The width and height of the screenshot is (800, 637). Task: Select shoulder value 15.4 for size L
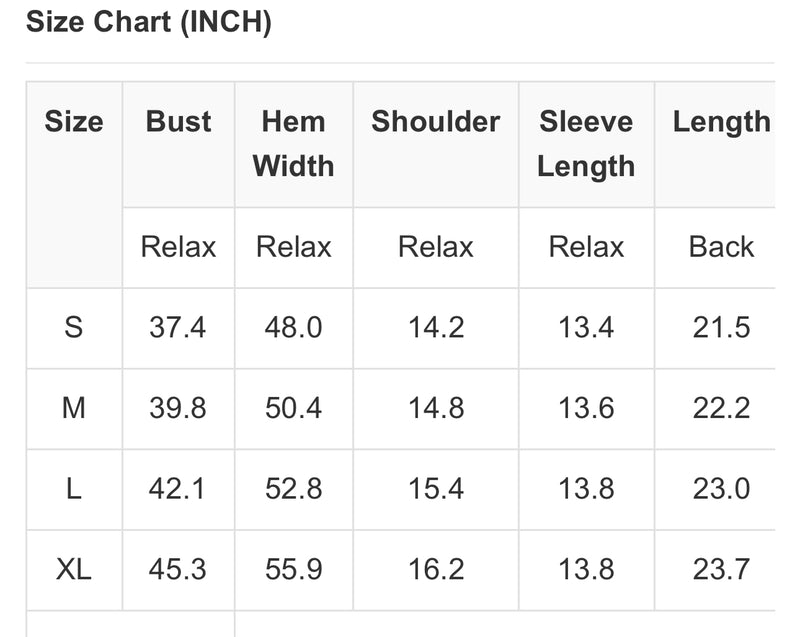click(436, 489)
